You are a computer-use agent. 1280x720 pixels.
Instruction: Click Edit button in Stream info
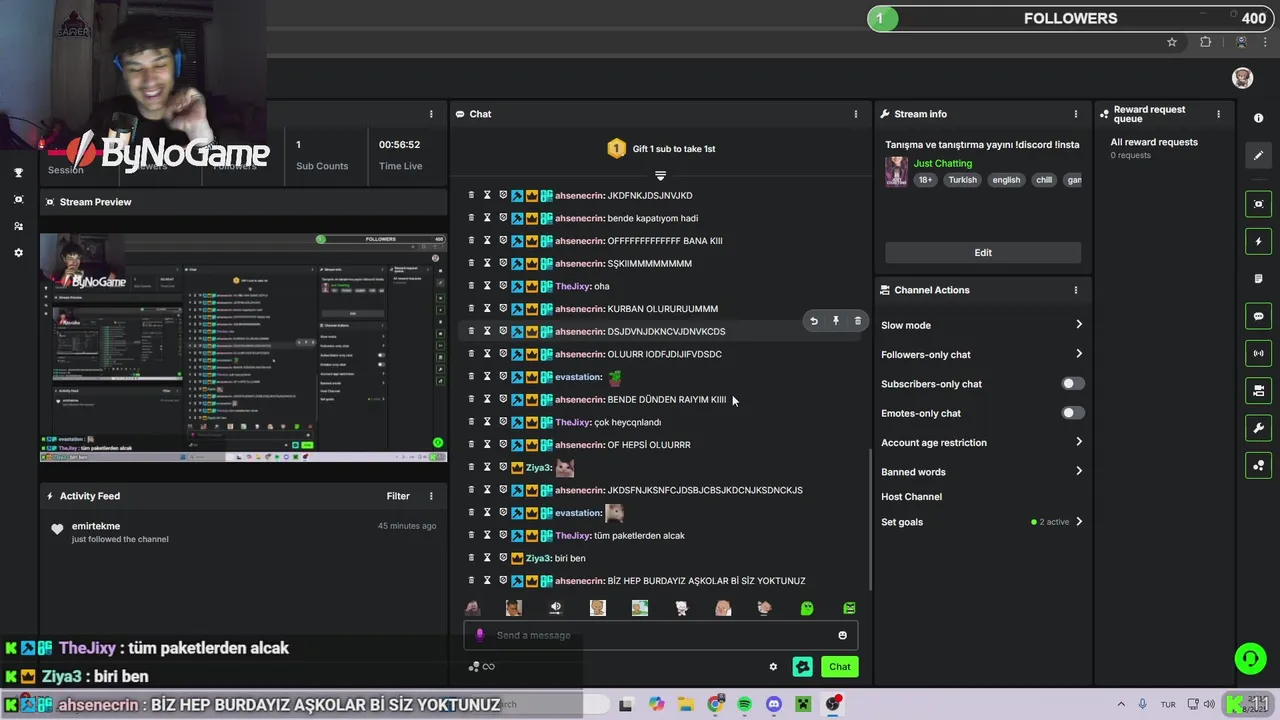(983, 253)
